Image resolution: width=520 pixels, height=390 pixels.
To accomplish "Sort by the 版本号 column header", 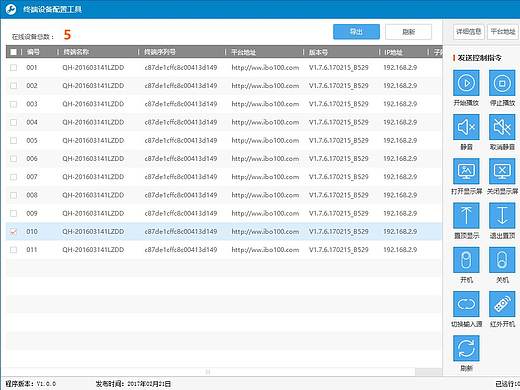I will pyautogui.click(x=318, y=52).
